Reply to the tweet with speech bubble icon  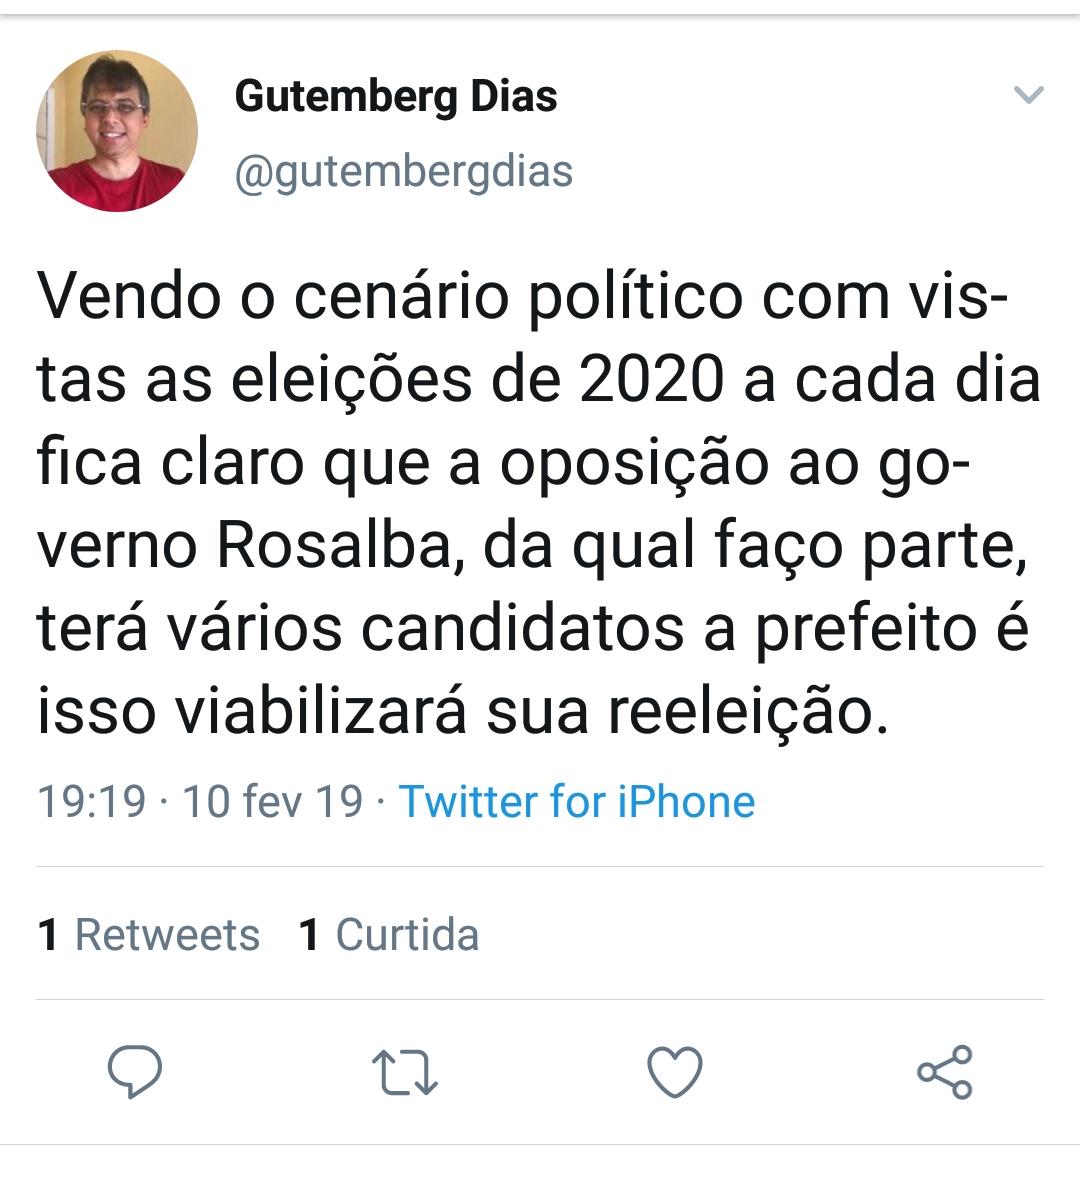click(134, 1071)
